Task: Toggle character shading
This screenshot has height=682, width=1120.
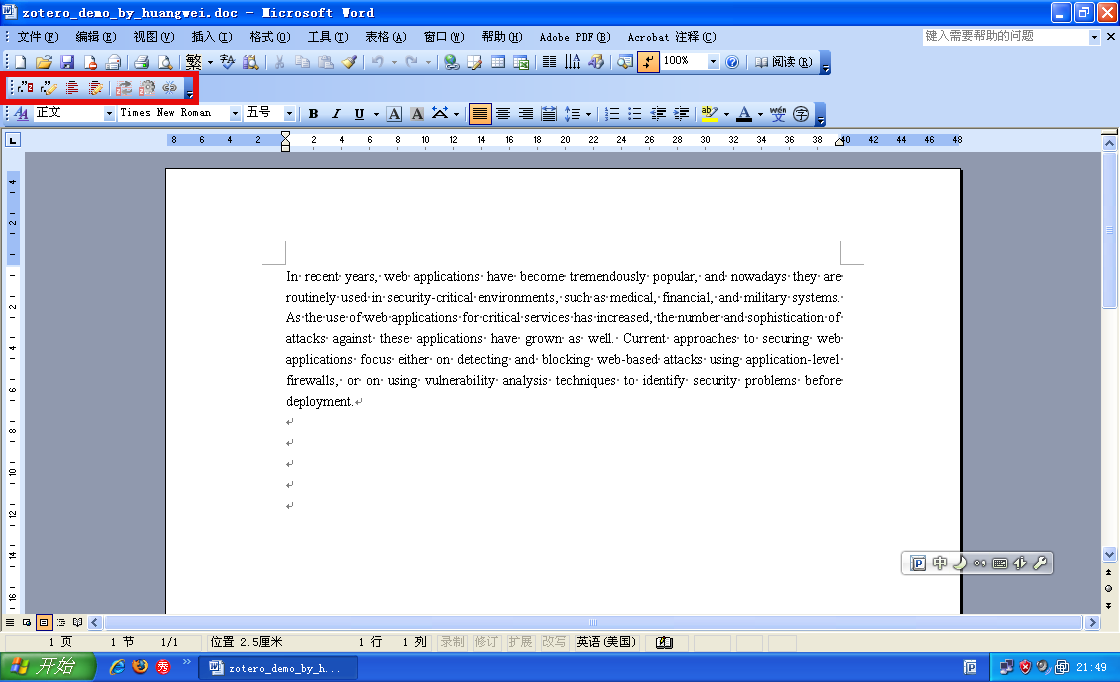Action: 417,114
